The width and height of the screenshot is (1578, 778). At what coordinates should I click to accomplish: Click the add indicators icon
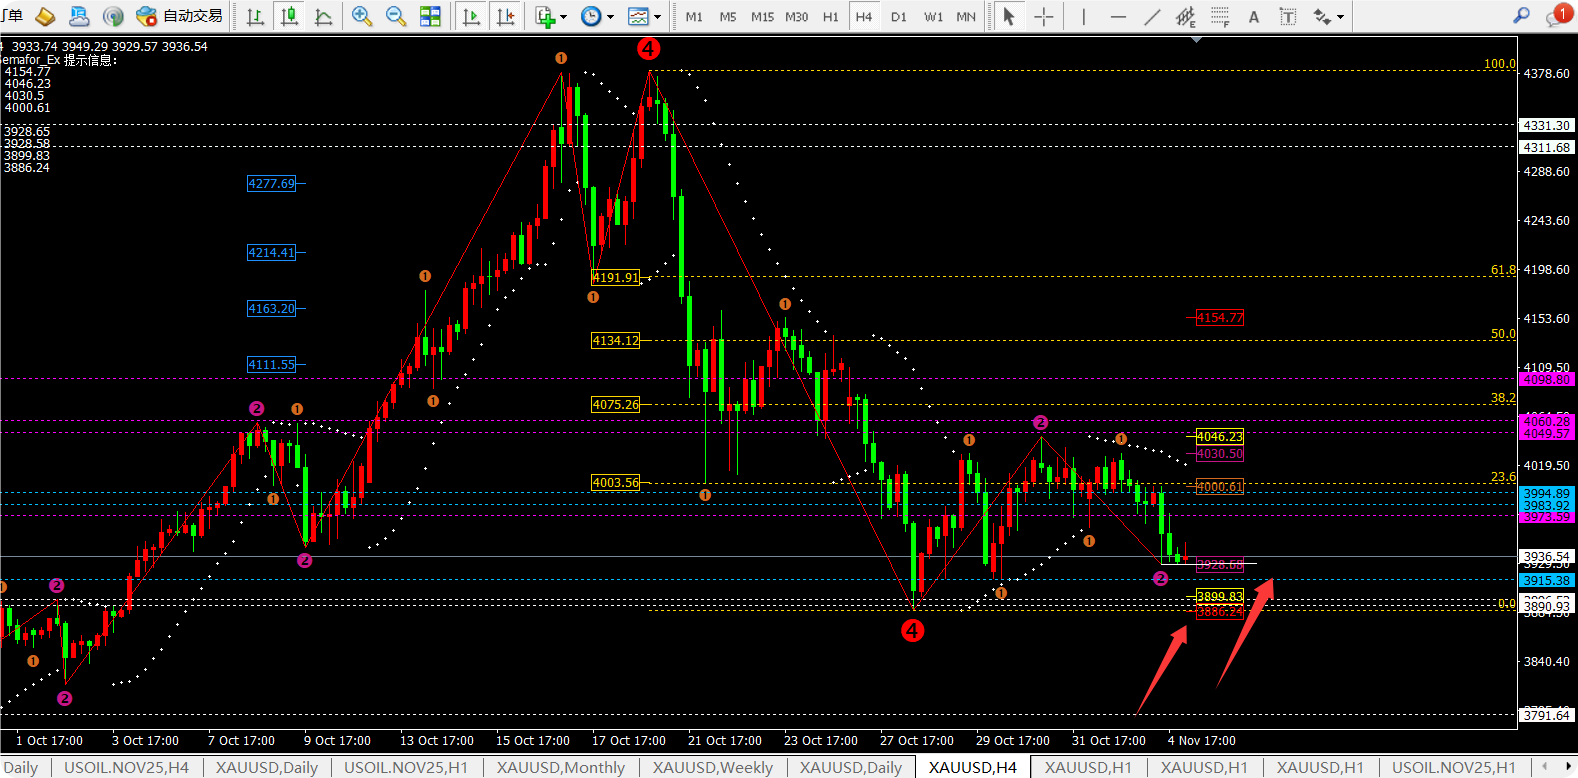tap(545, 16)
